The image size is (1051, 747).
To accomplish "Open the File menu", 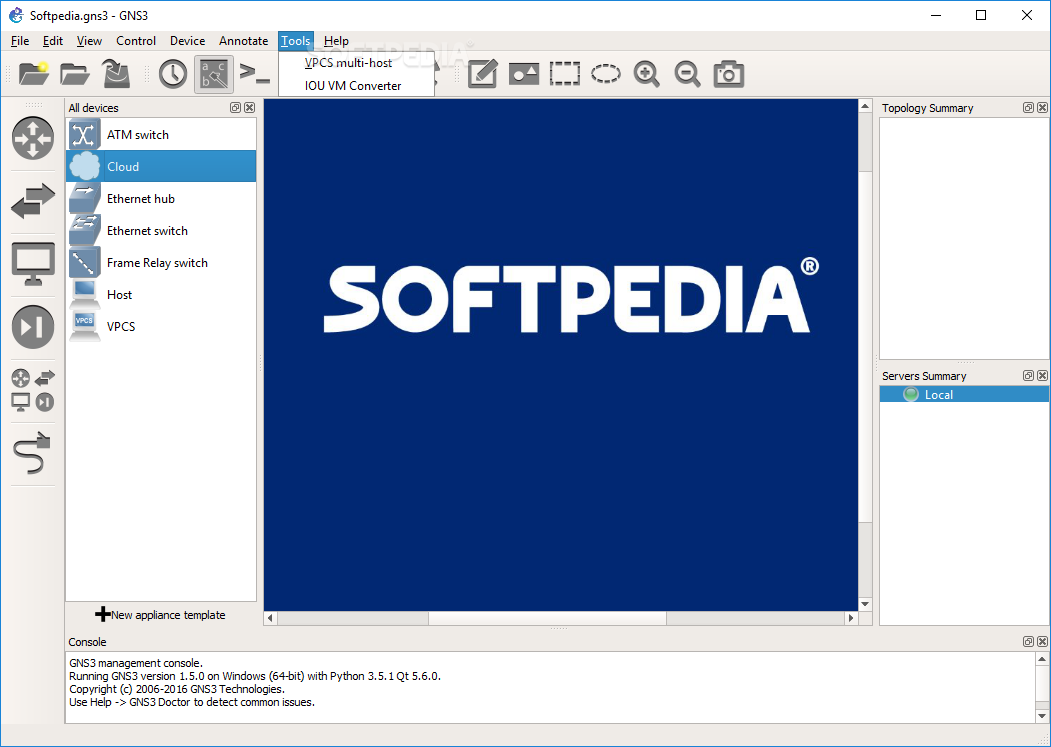I will (x=20, y=41).
